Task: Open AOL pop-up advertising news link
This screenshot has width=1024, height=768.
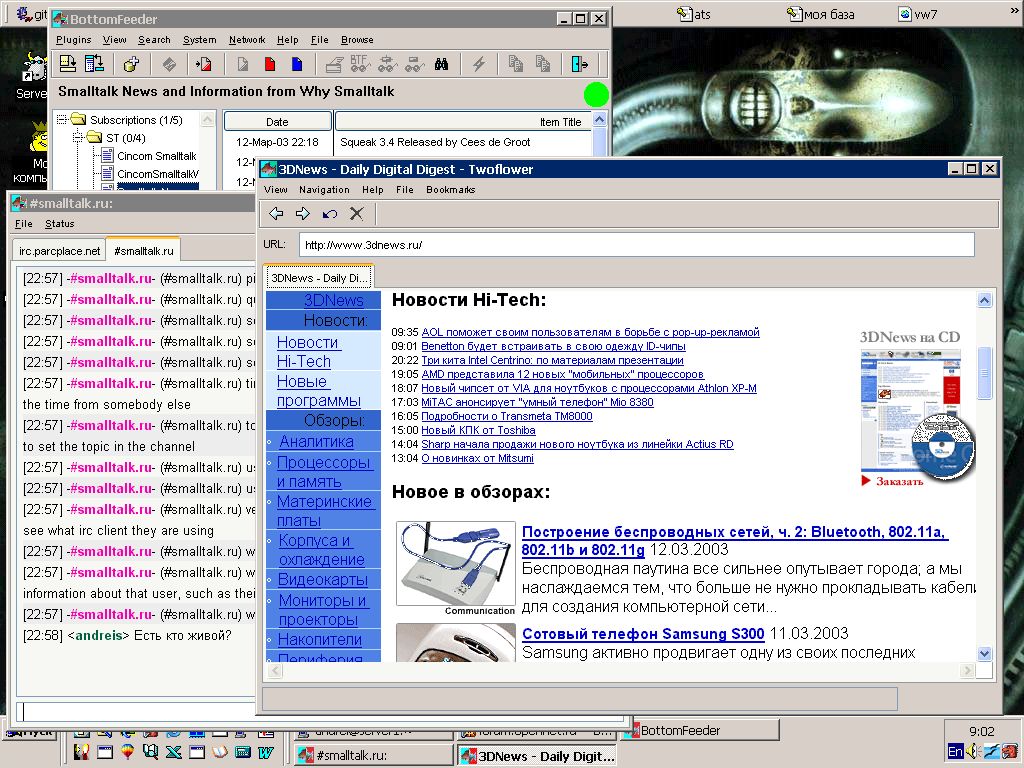Action: 590,332
